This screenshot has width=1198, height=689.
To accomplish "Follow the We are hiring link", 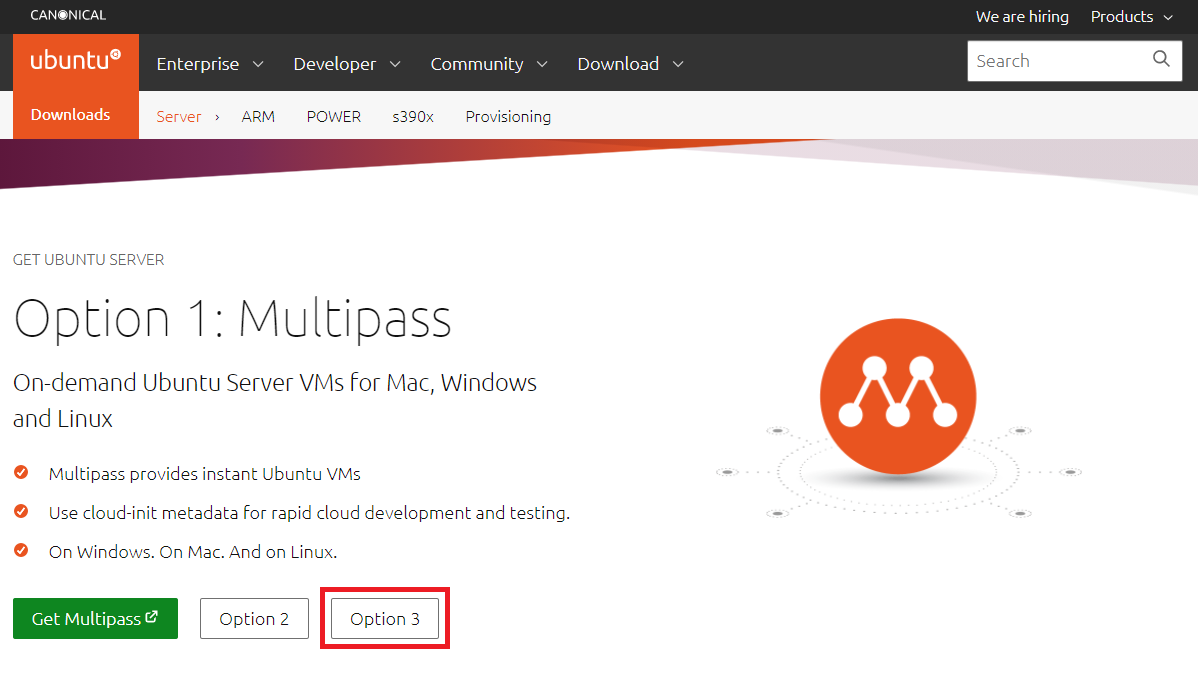I will point(1022,17).
